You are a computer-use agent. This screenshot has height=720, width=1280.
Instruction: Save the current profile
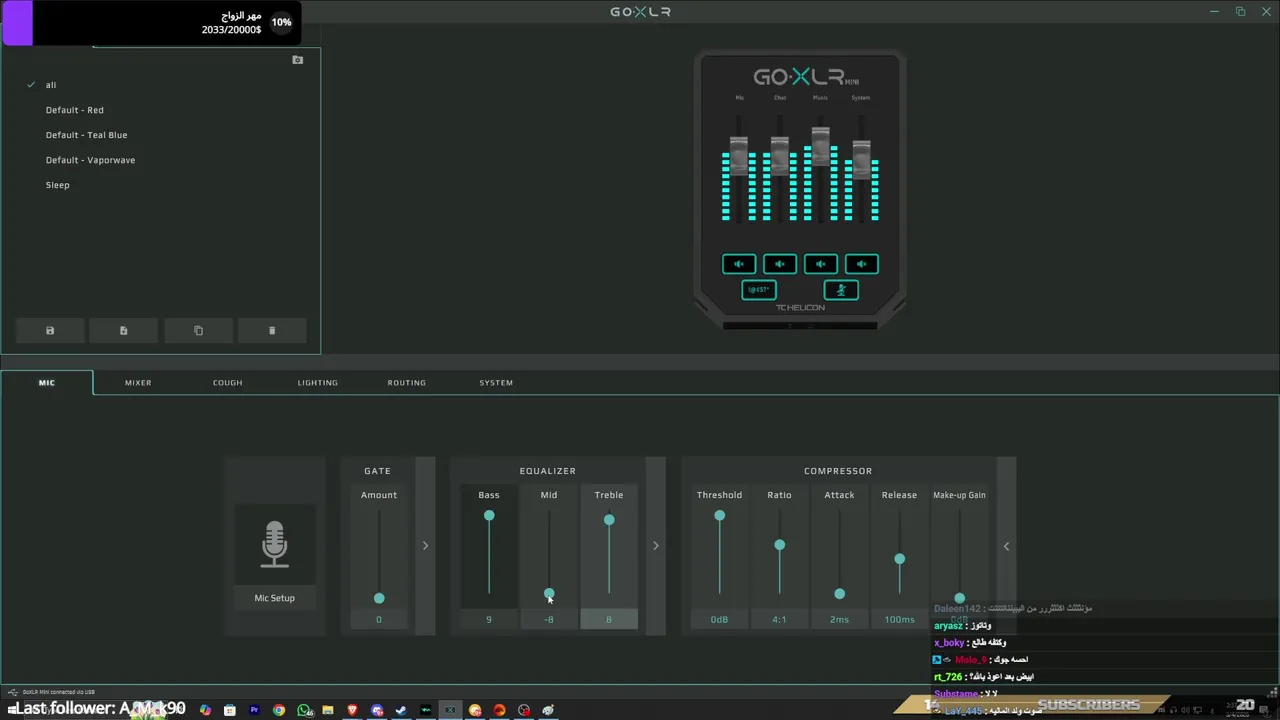coord(50,331)
